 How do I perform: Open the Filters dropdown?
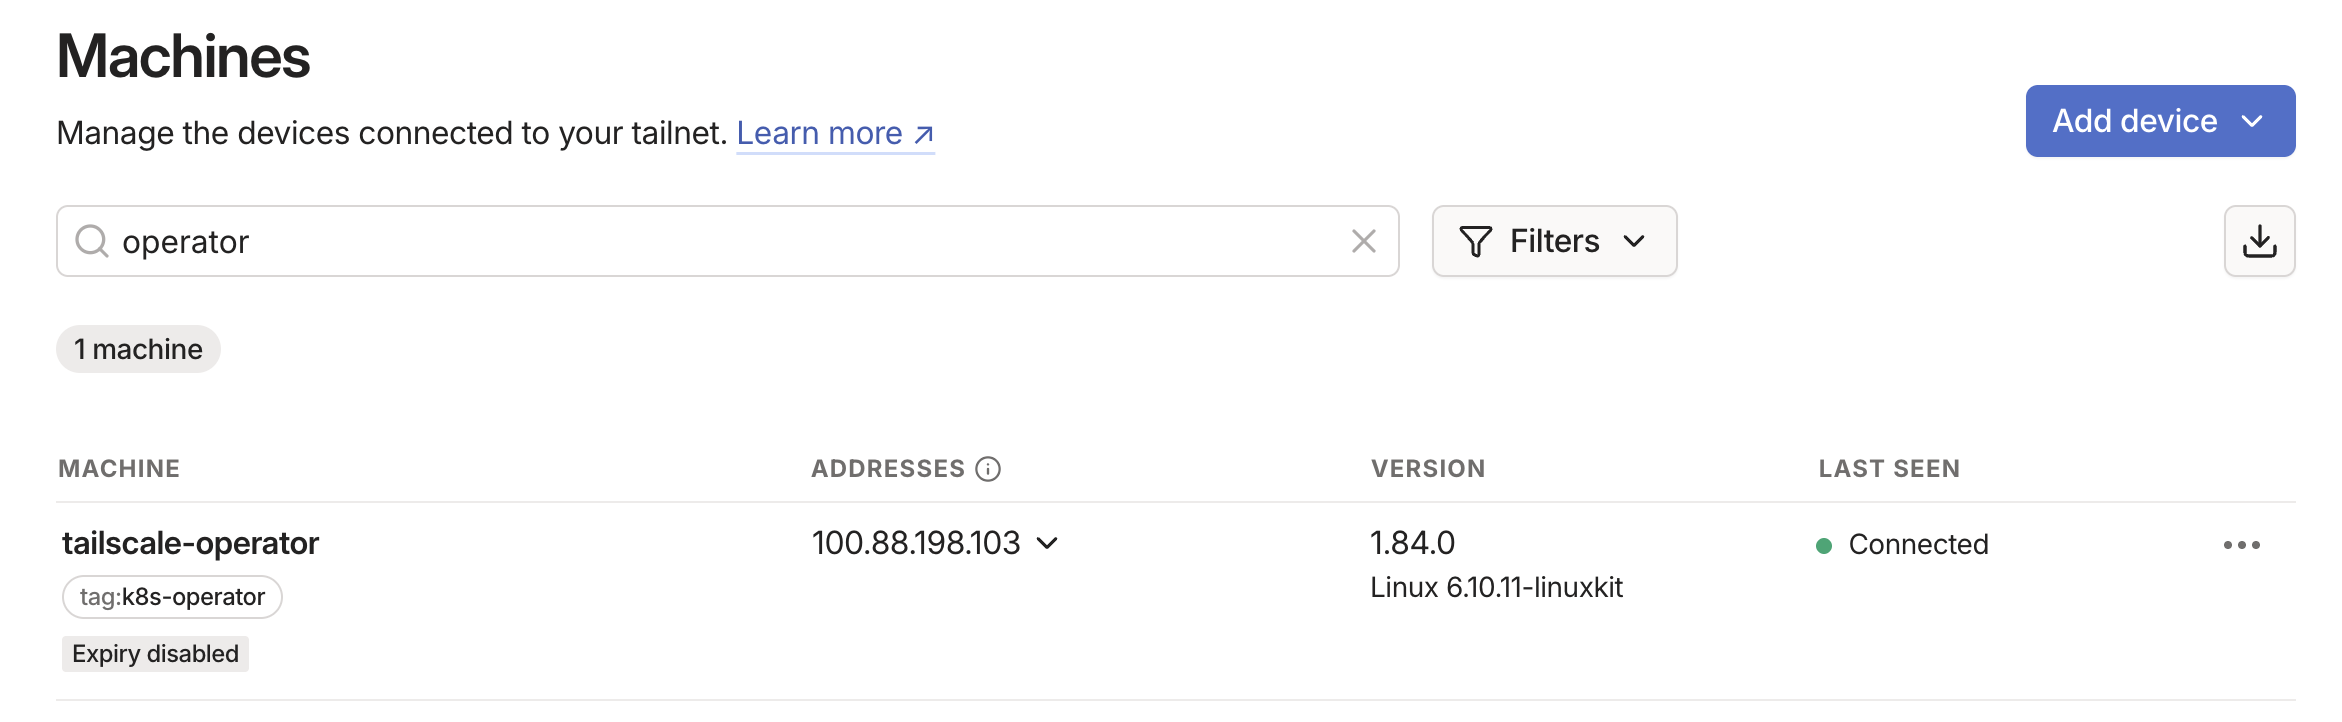(x=1554, y=241)
